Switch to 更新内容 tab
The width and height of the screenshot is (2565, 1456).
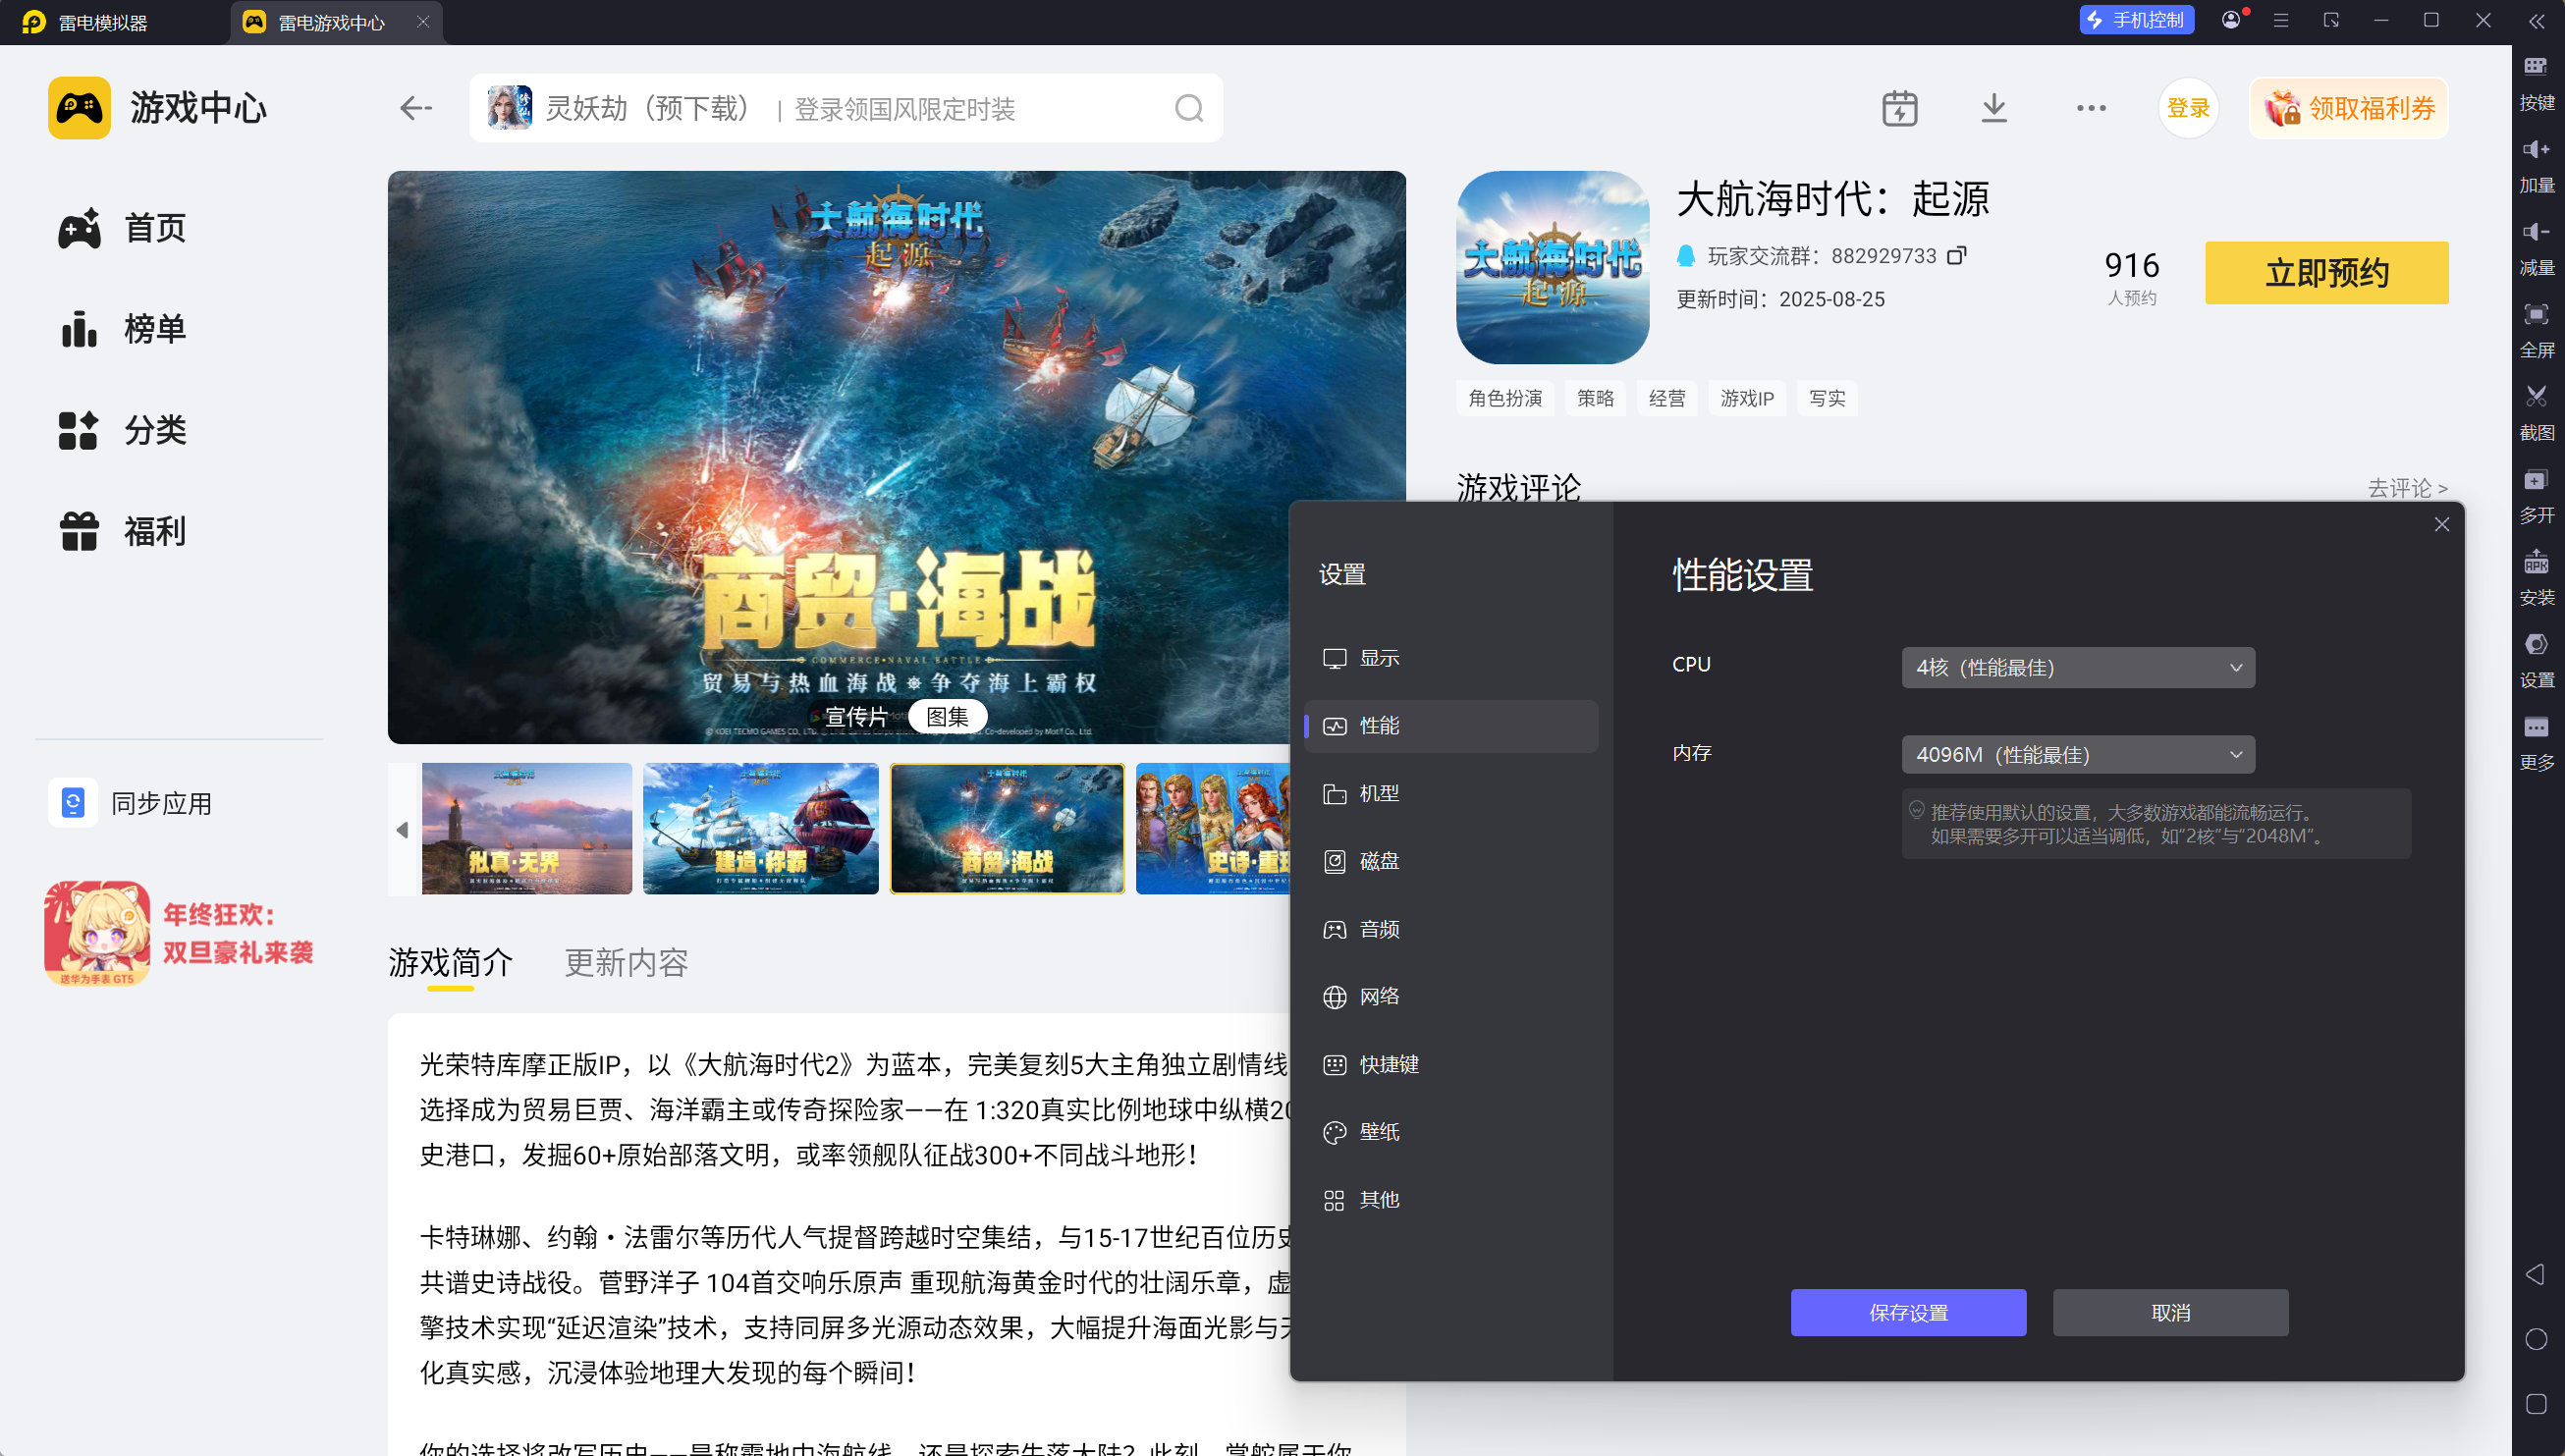tap(626, 962)
